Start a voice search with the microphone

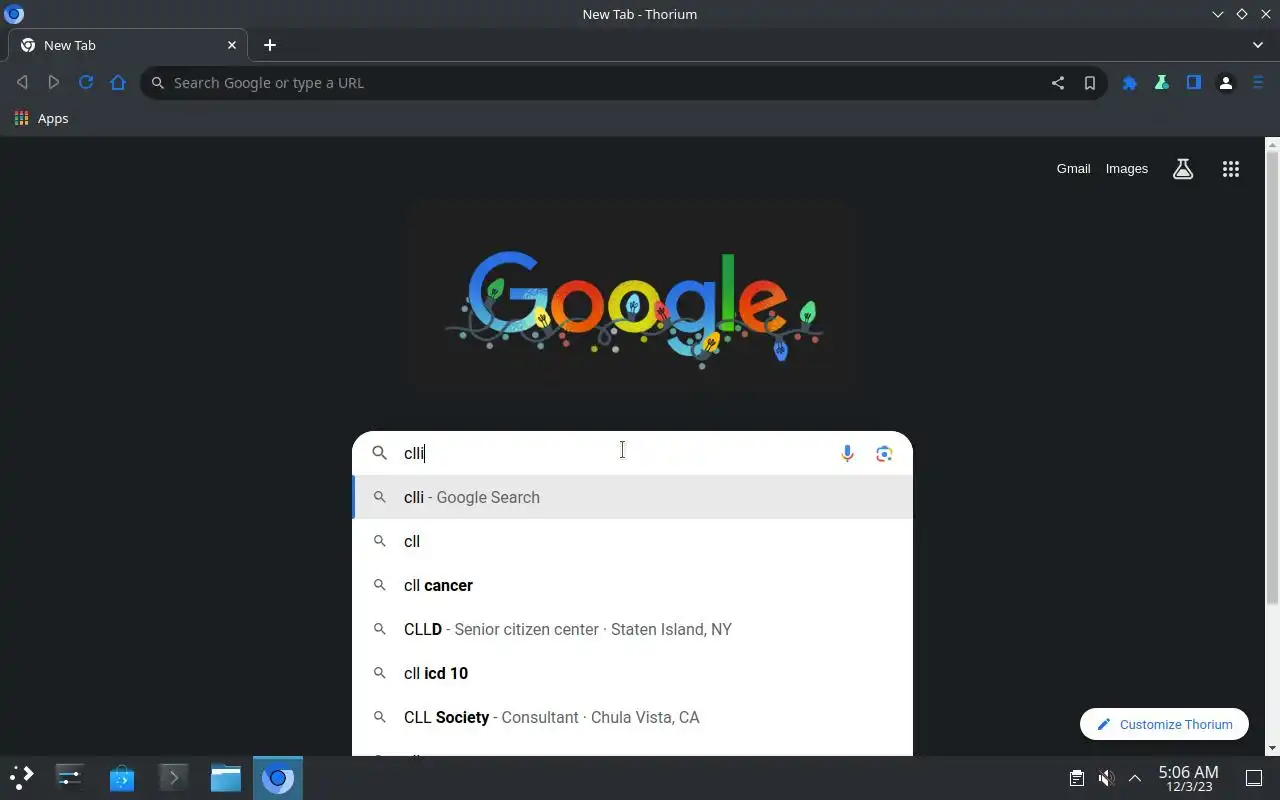coord(847,453)
